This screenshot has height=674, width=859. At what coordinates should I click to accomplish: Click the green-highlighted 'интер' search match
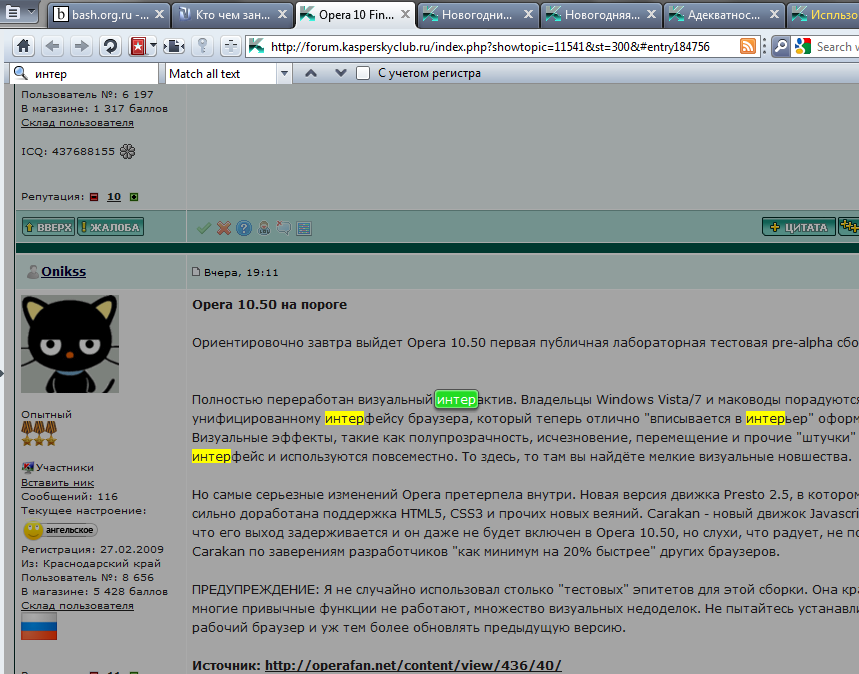click(456, 399)
